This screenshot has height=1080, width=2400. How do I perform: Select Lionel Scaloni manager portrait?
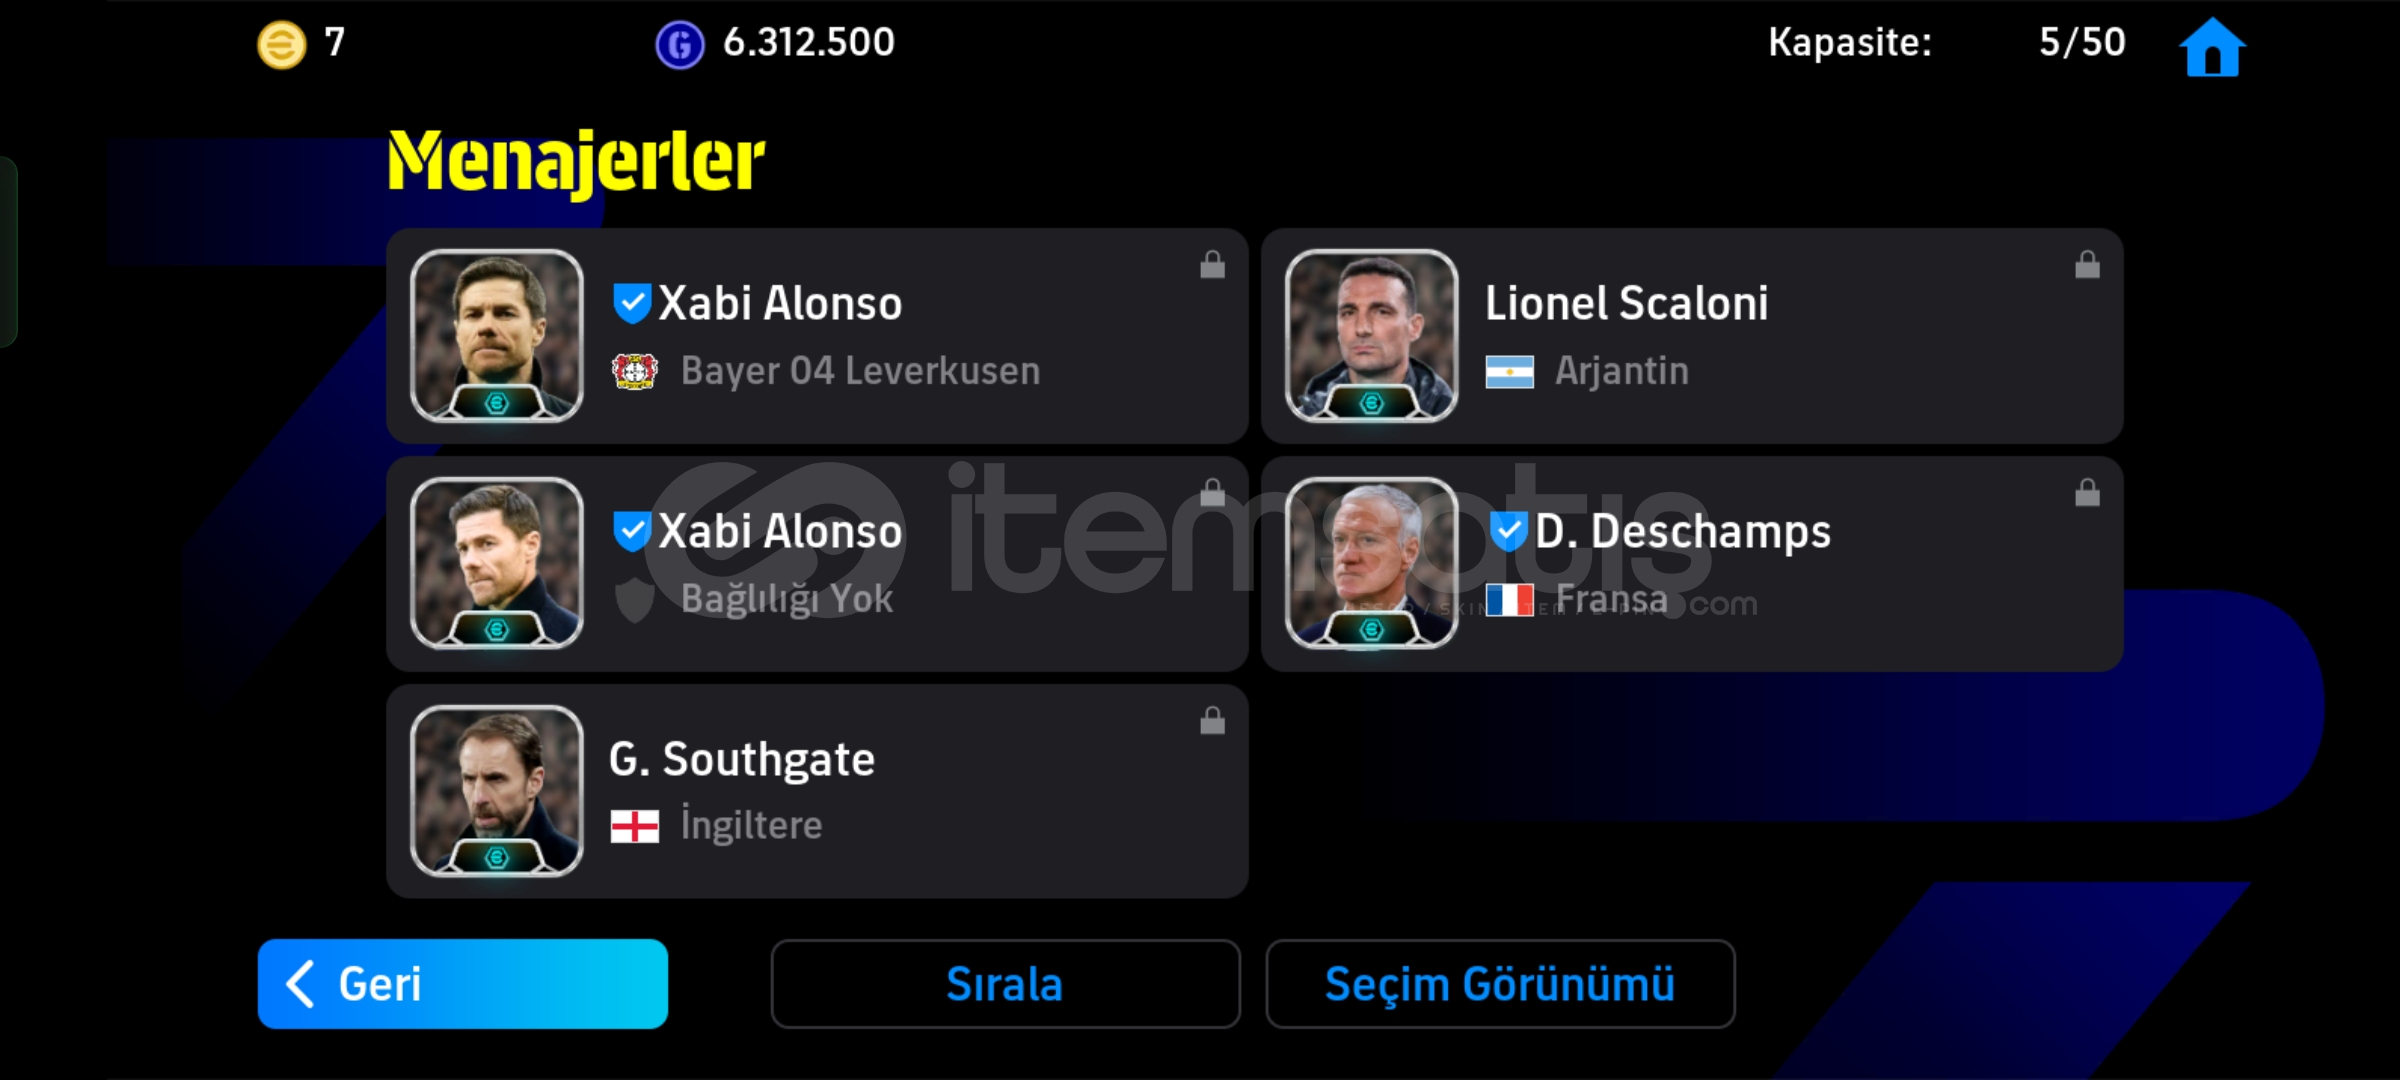click(x=1372, y=335)
